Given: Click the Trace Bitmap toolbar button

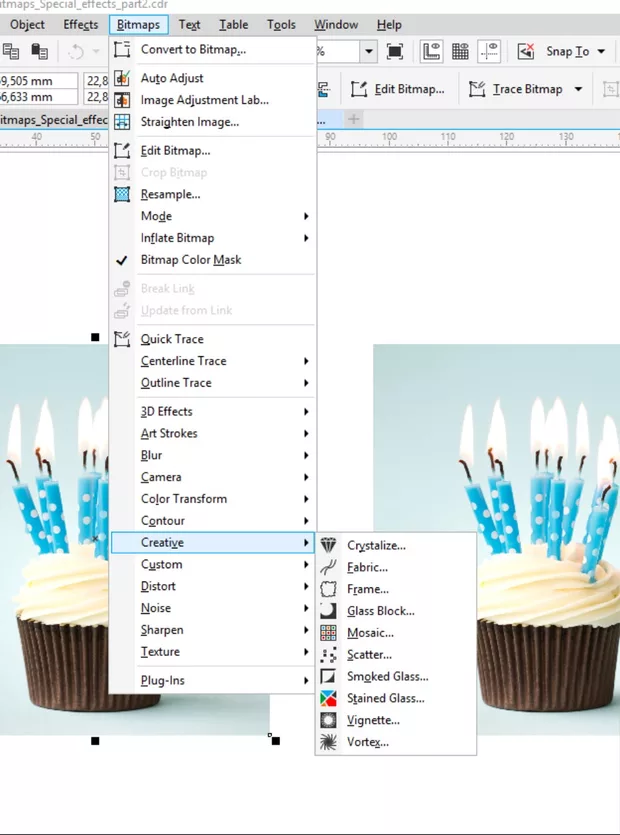Looking at the screenshot, I should click(x=516, y=89).
